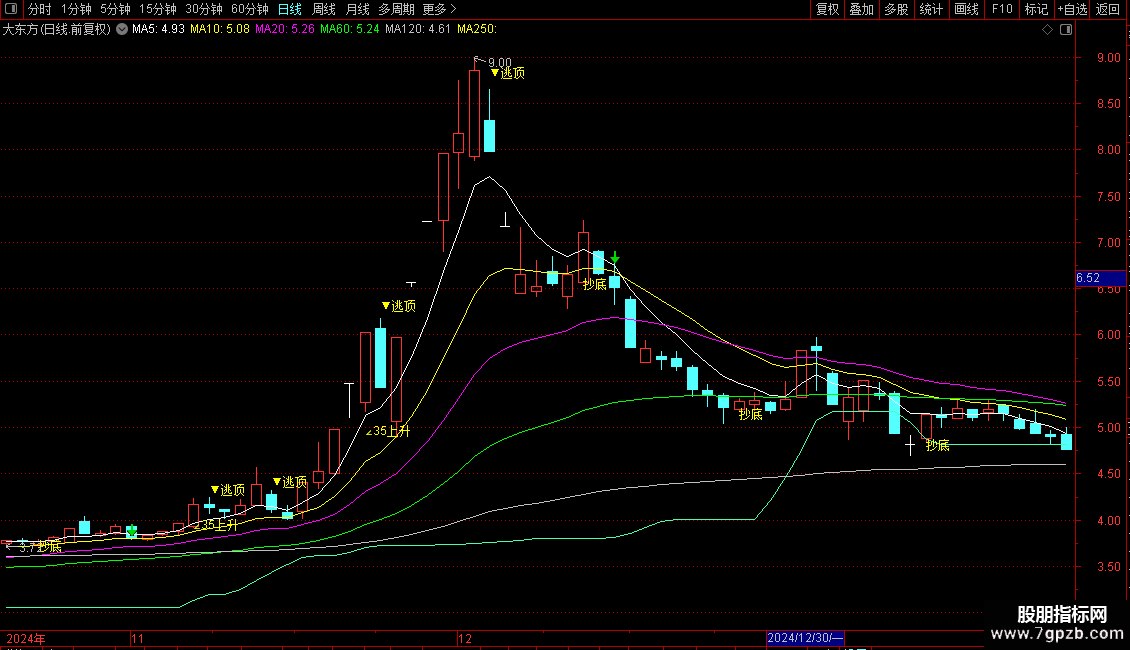The image size is (1130, 650).
Task: Click the yellow 逃顶 marker near 9.00 peak
Action: coord(508,73)
